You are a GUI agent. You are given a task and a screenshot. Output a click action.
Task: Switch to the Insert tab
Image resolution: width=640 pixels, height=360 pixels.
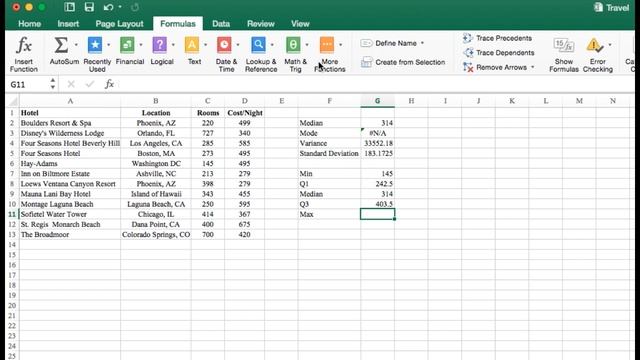(68, 24)
